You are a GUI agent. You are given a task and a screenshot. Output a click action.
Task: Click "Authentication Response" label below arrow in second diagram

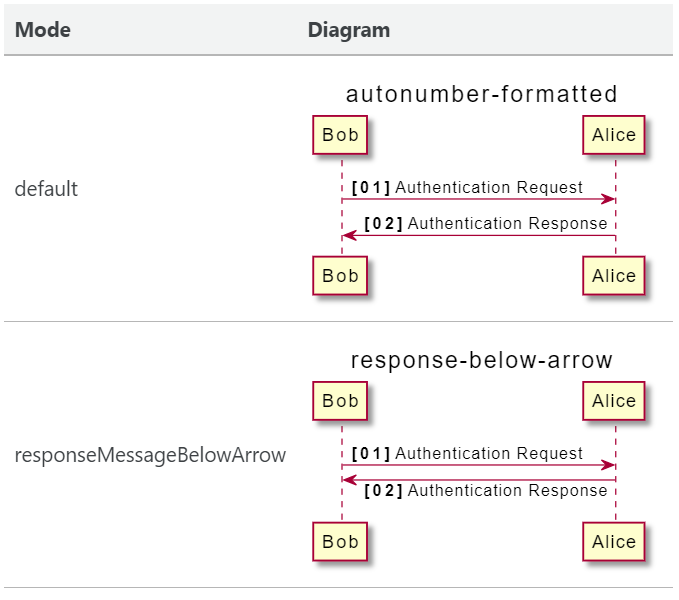point(507,491)
